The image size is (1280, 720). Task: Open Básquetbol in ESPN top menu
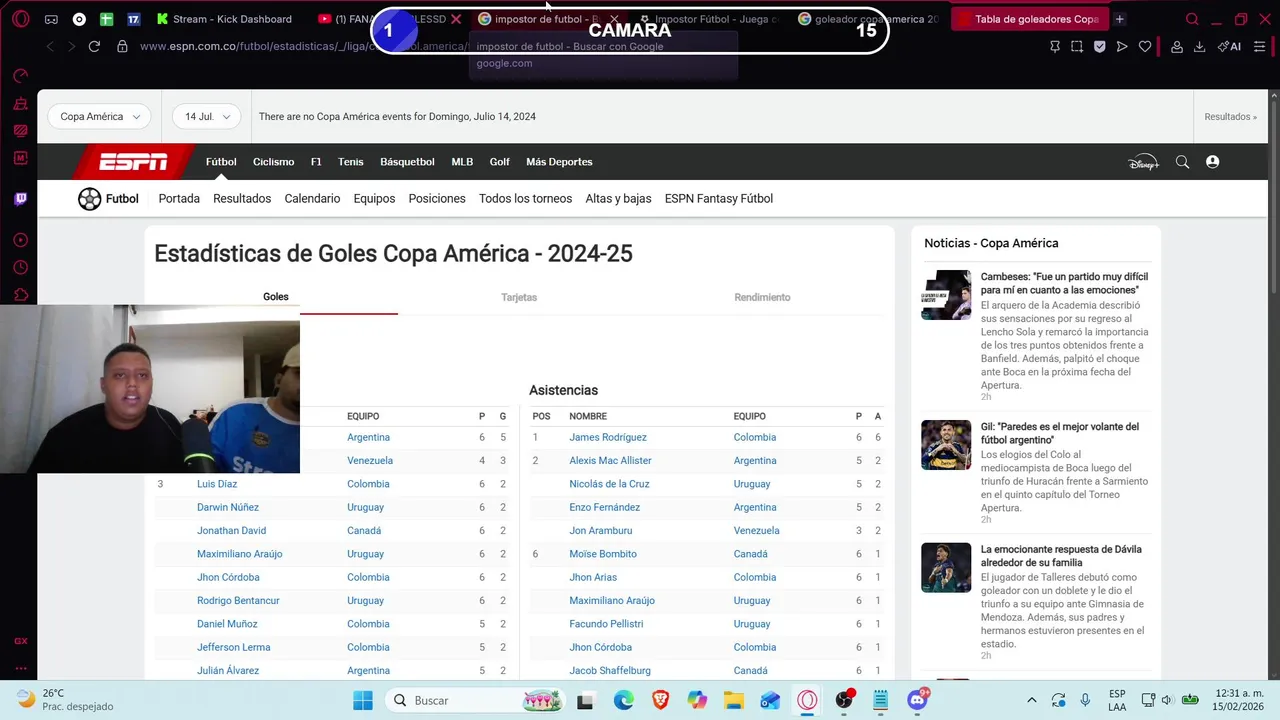pyautogui.click(x=407, y=162)
